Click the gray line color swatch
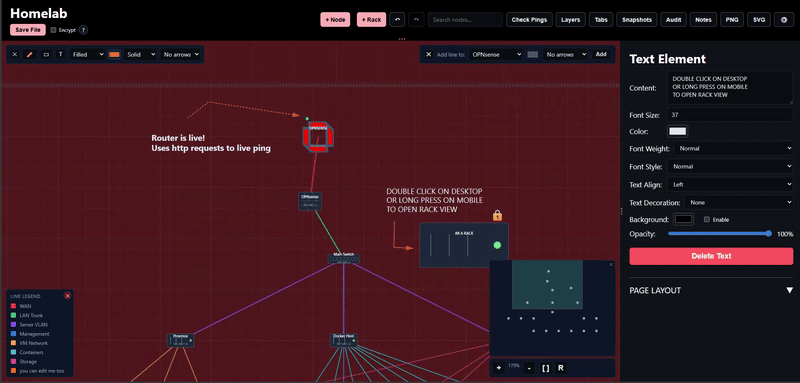Viewport: 800px width, 383px height. 533,54
